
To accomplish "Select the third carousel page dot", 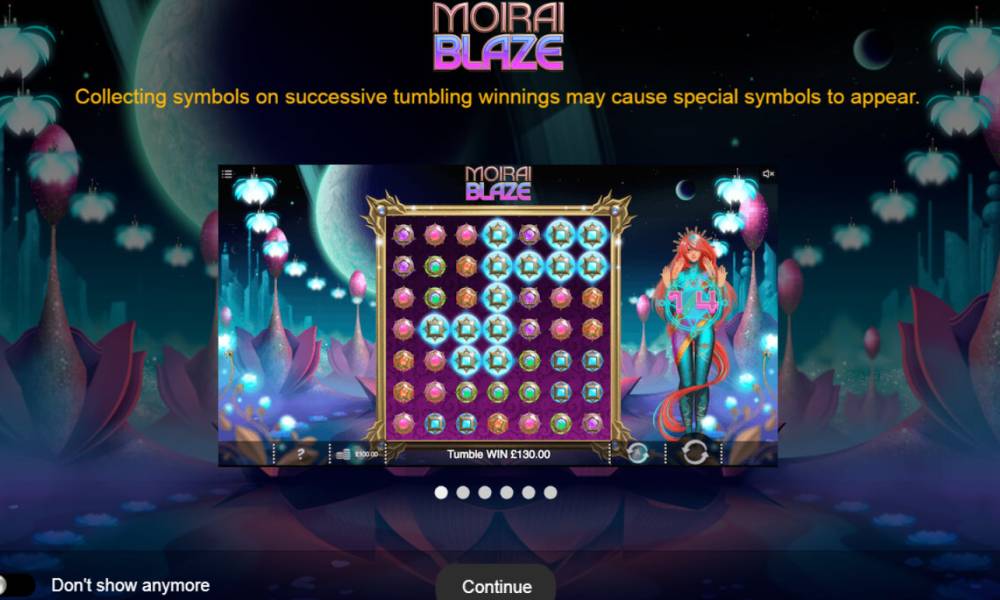I will 485,492.
